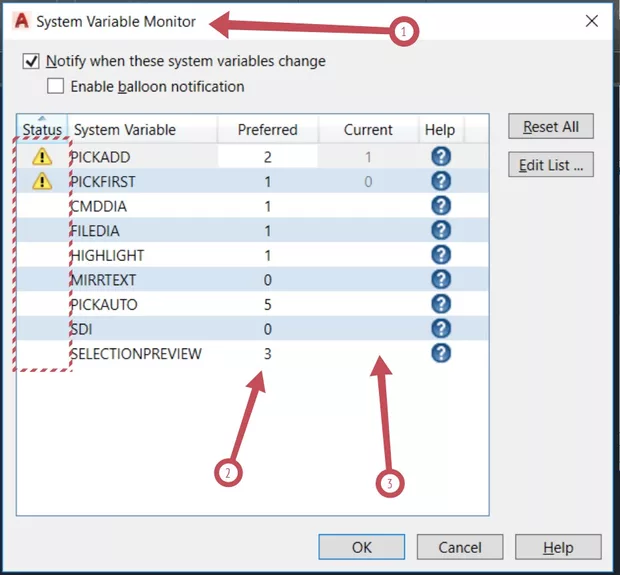The height and width of the screenshot is (575, 620).
Task: Sort the list by Status column header
Action: click(x=42, y=130)
